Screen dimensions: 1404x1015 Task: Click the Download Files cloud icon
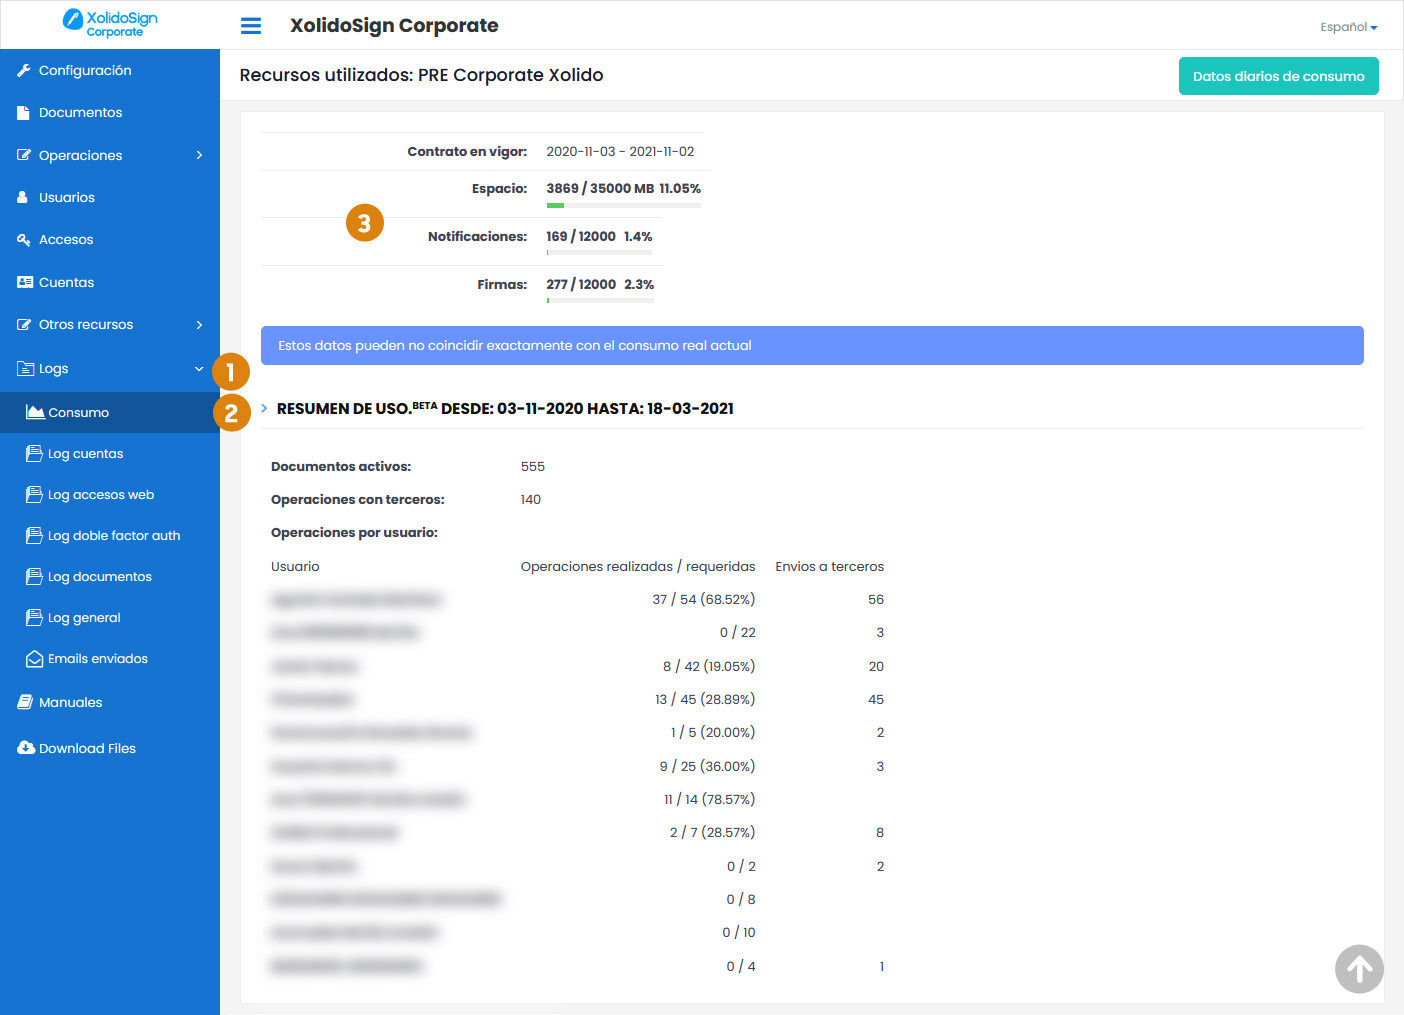[26, 748]
